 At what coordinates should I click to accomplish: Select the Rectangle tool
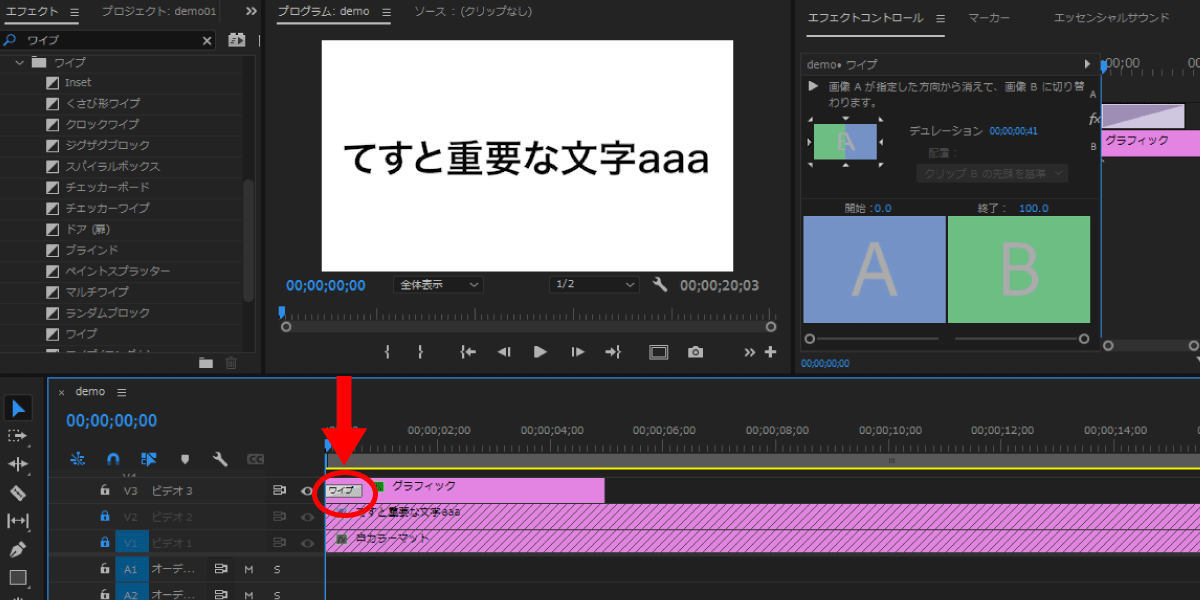pos(18,577)
